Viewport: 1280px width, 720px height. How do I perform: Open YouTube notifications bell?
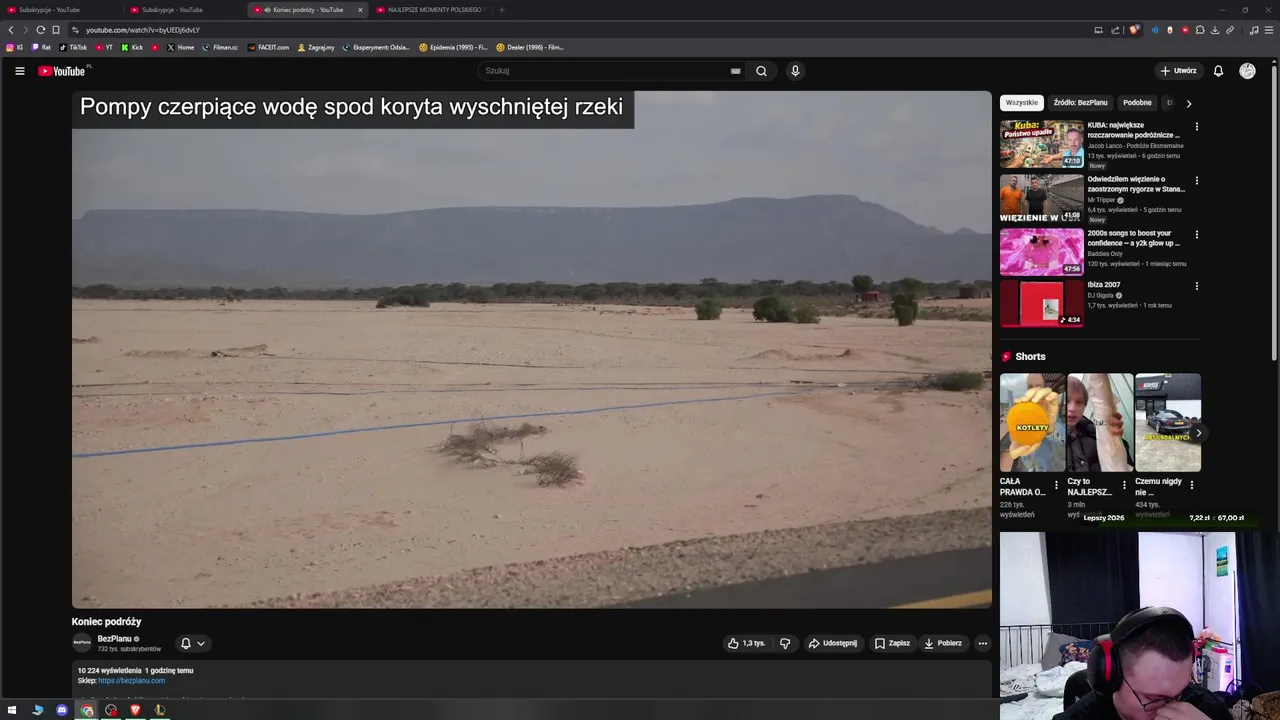click(x=1218, y=71)
